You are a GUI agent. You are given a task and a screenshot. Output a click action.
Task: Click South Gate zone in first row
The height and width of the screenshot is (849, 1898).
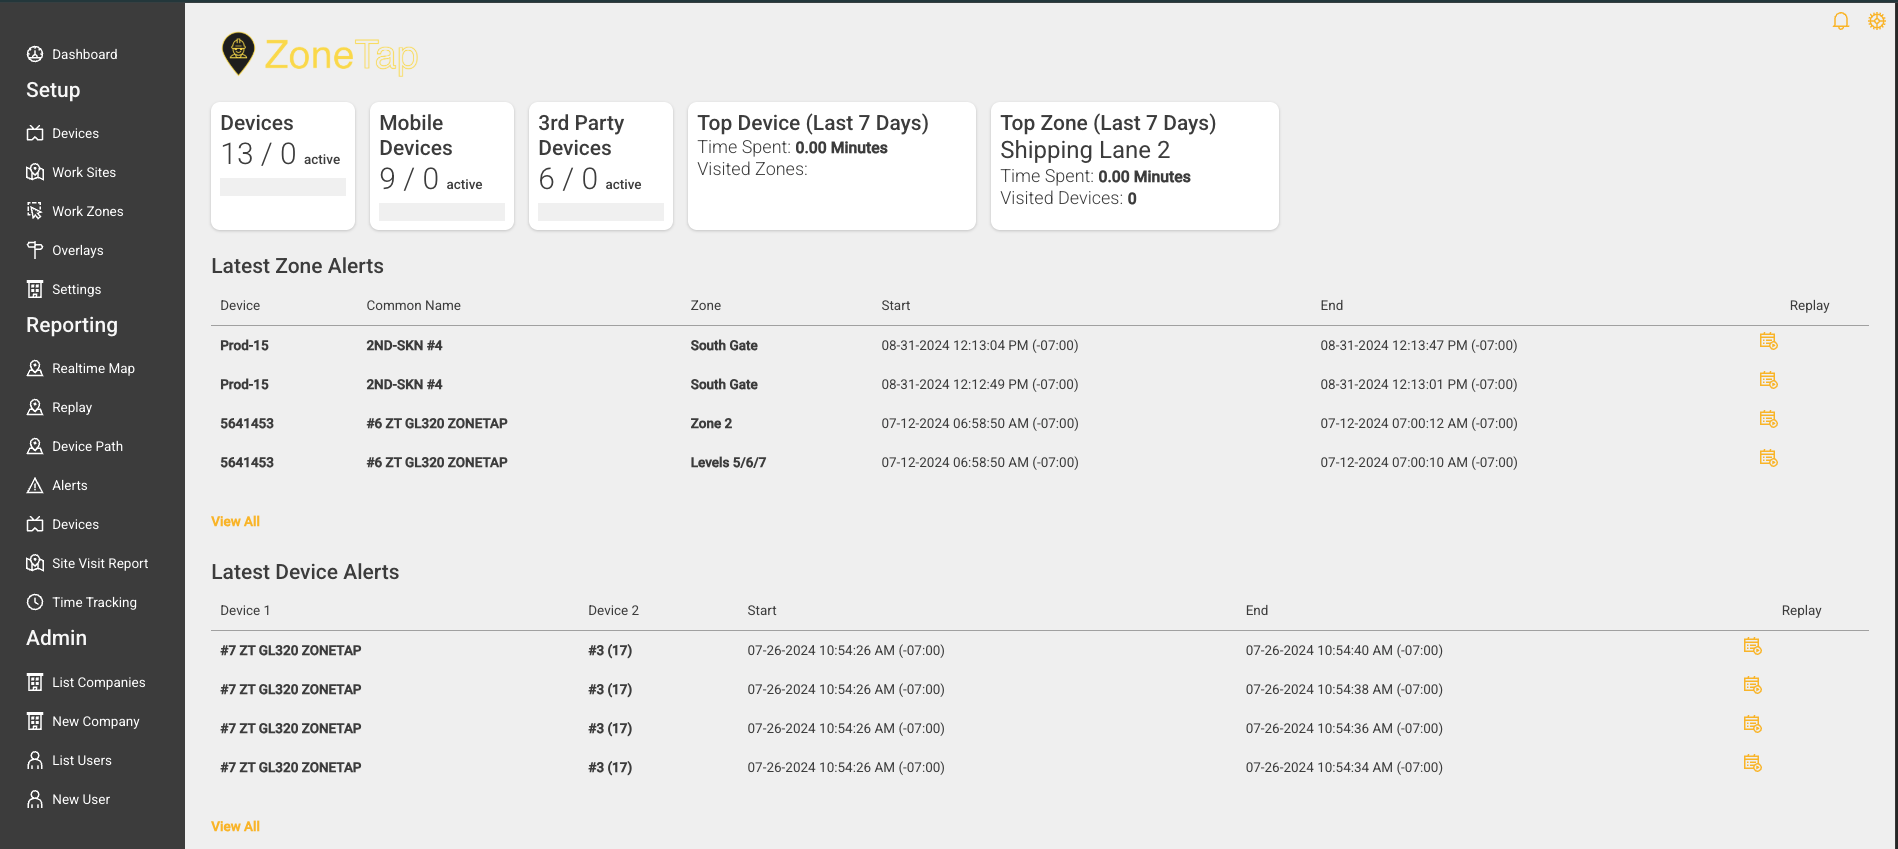[724, 345]
